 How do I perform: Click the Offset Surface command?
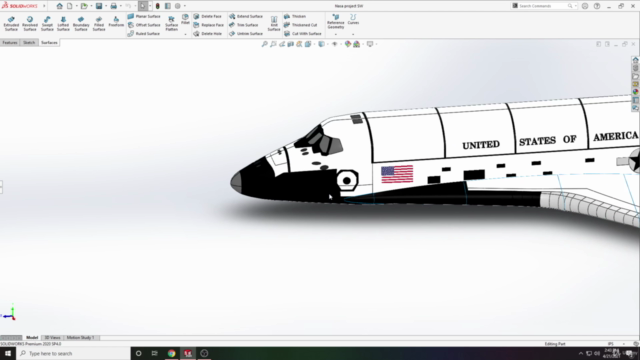coord(144,25)
